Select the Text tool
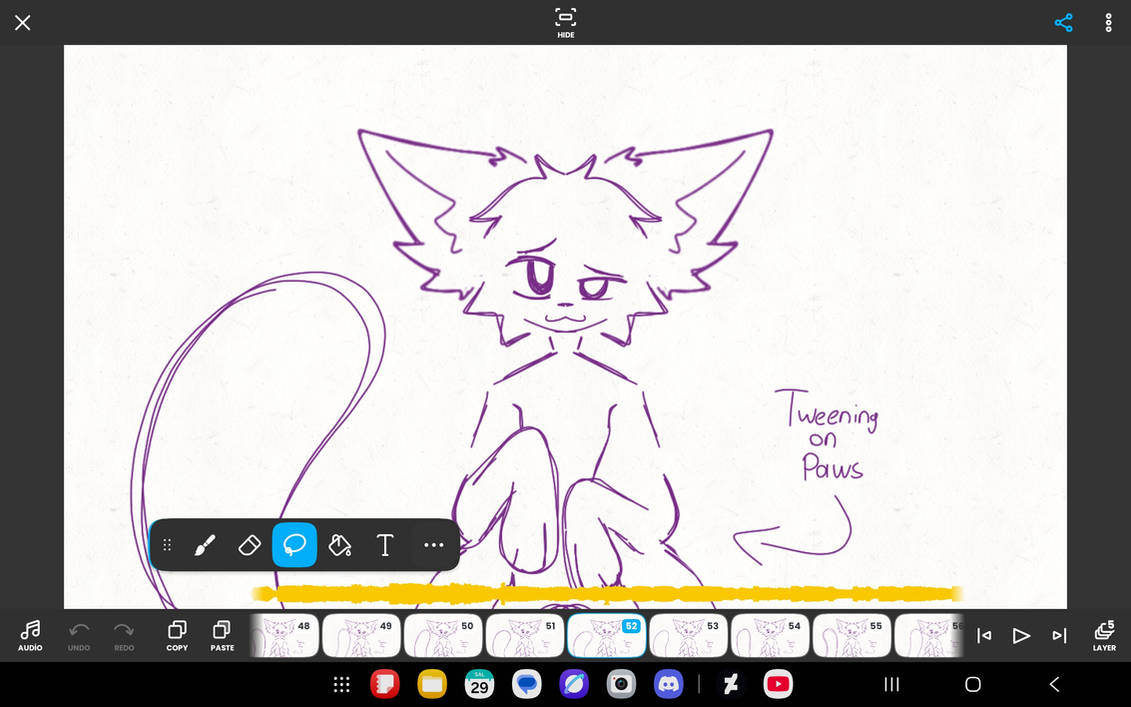Screen dimensions: 1131x707 point(385,545)
